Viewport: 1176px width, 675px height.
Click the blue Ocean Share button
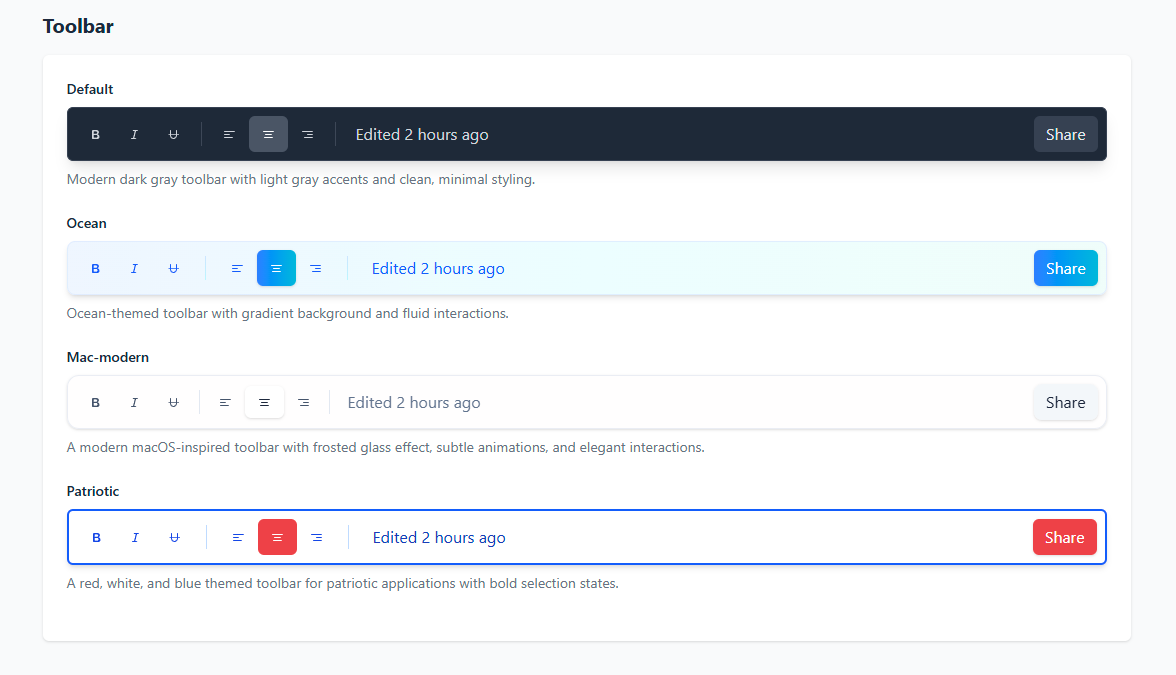pos(1066,268)
